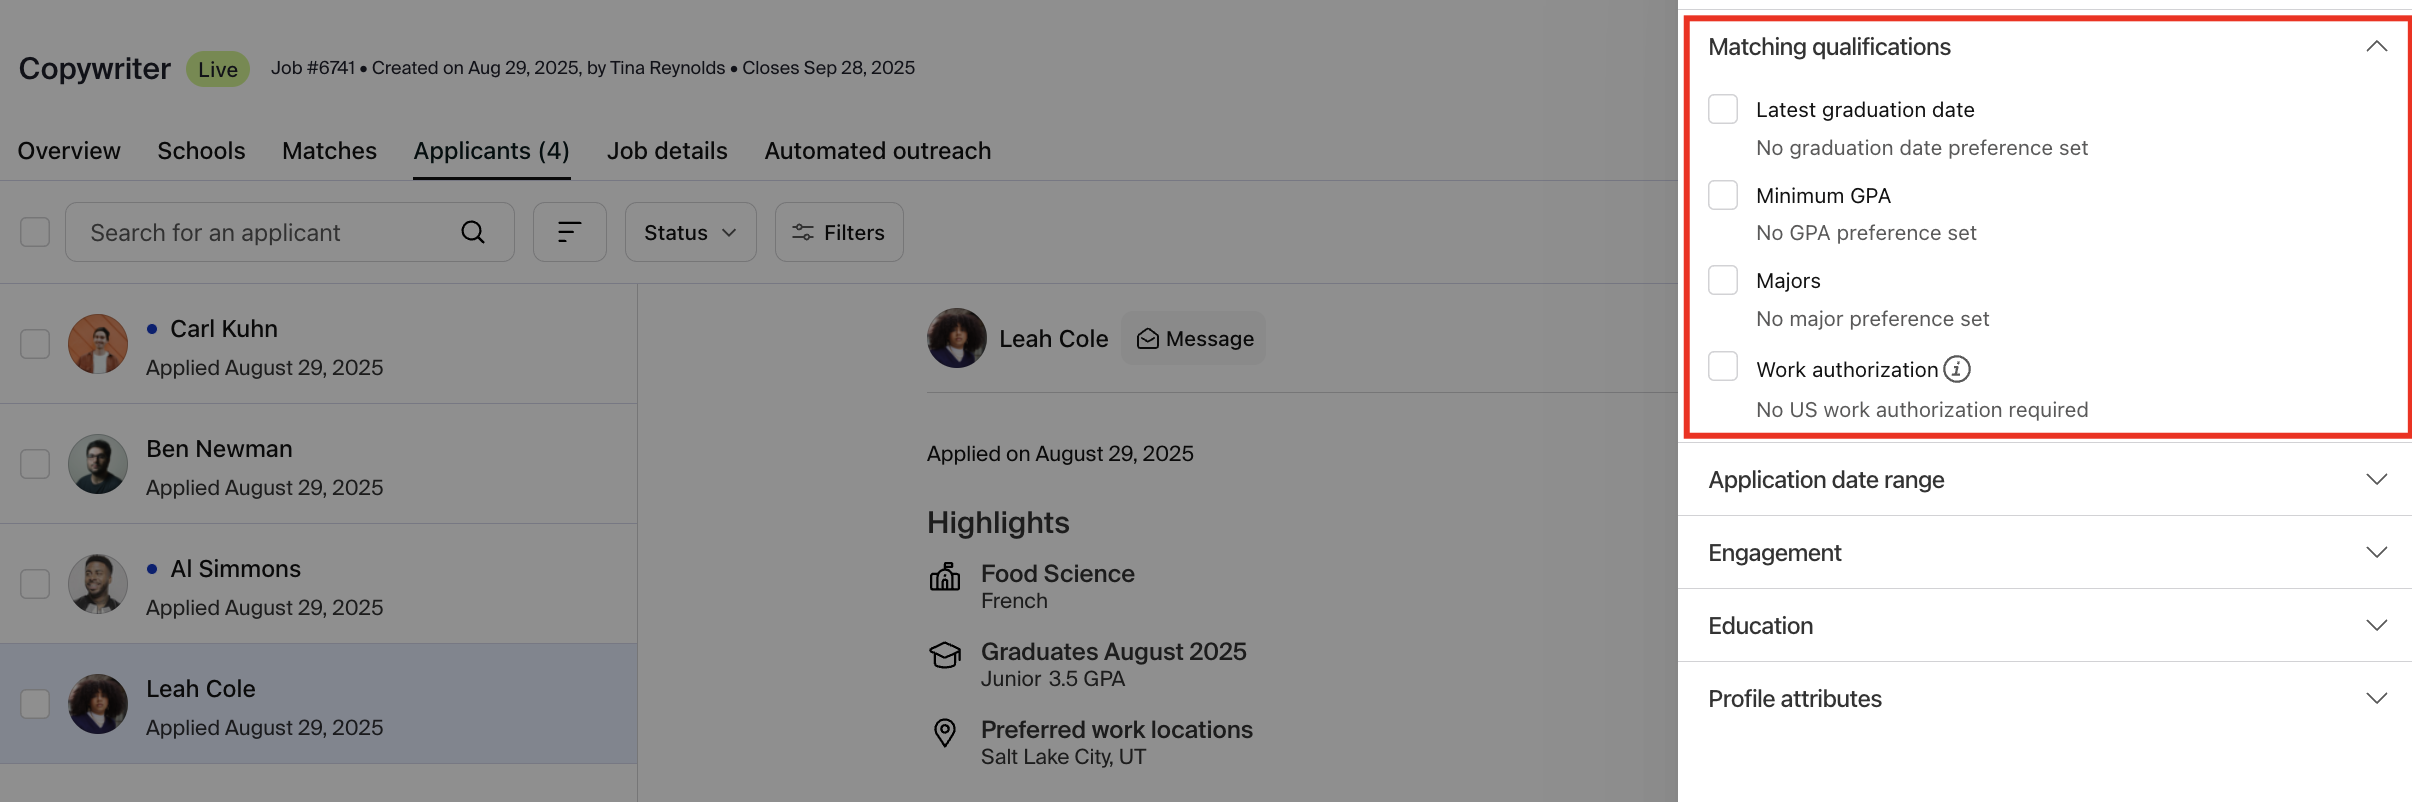Open the sort order icon button

(x=570, y=232)
